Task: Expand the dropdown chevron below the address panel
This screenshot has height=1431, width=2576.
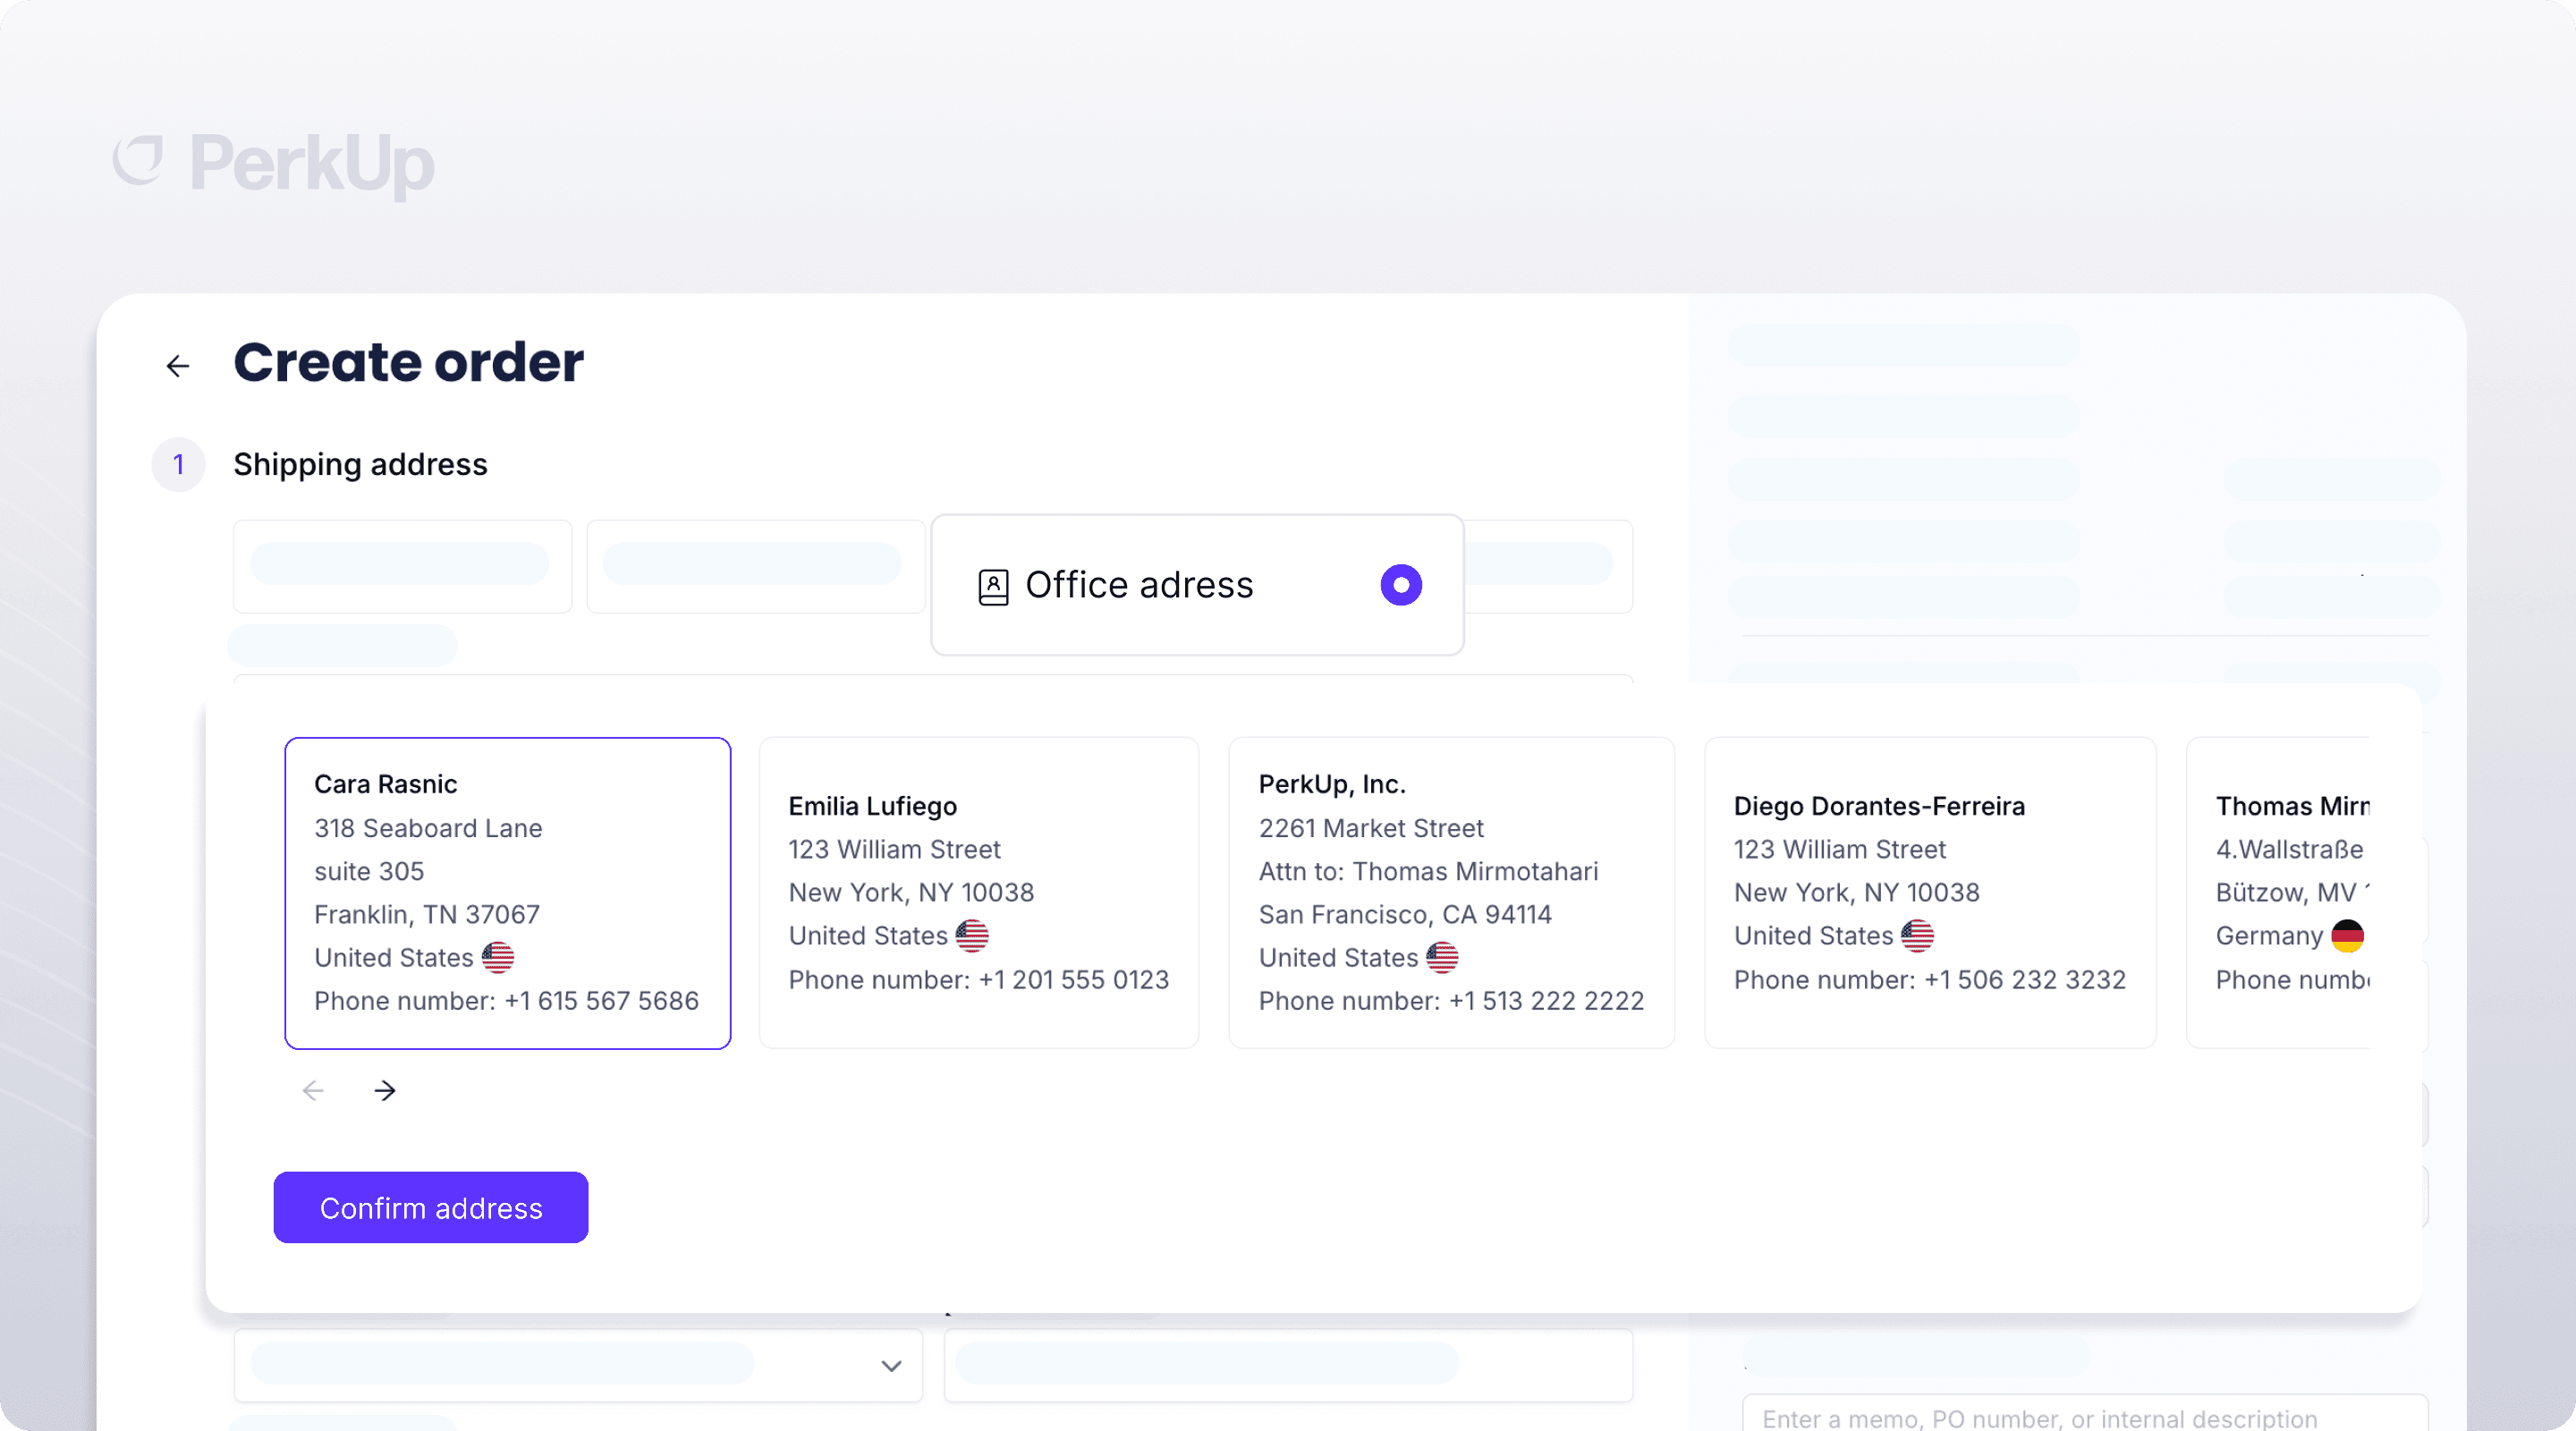Action: click(x=891, y=1366)
